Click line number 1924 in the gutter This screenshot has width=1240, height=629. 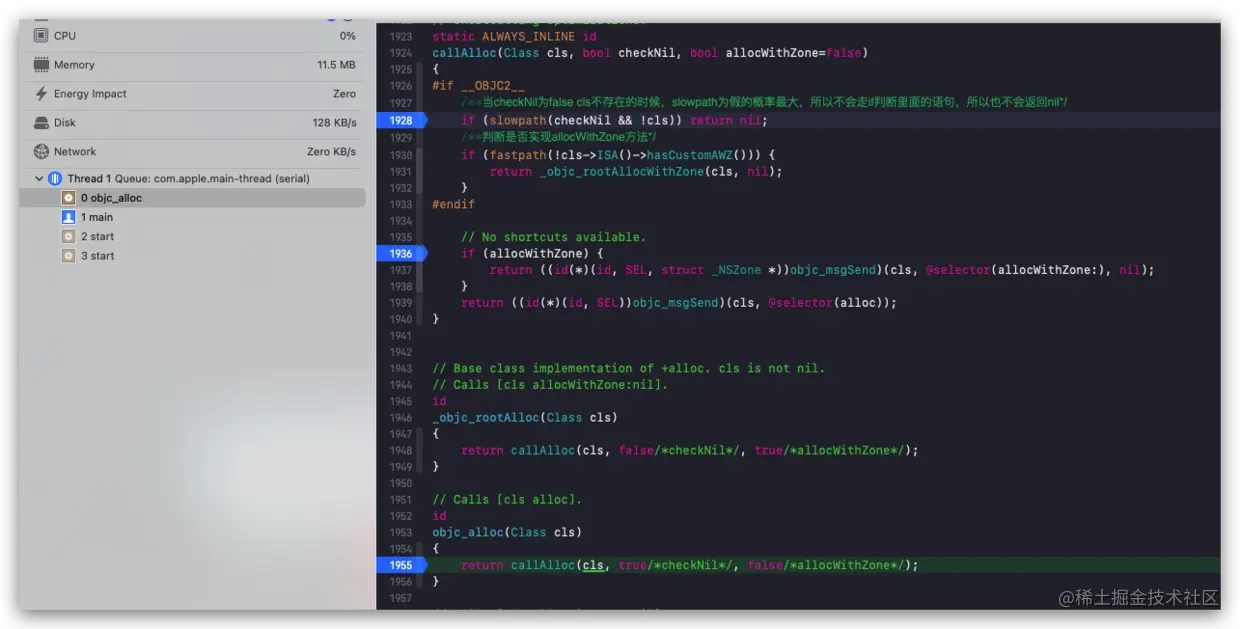(x=400, y=53)
